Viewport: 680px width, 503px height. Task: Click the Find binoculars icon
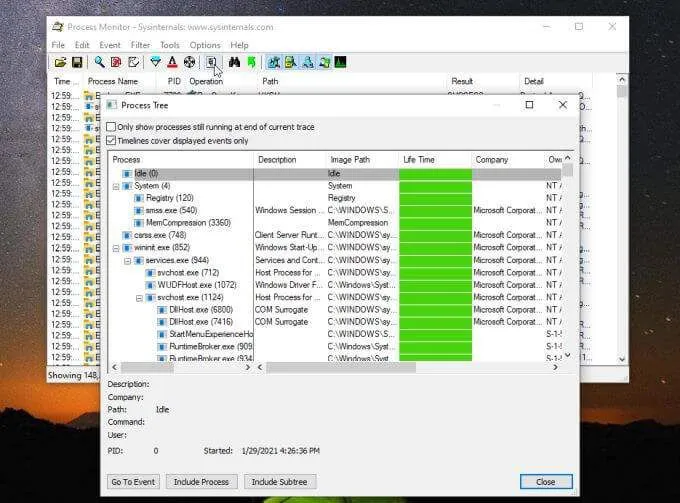point(234,62)
